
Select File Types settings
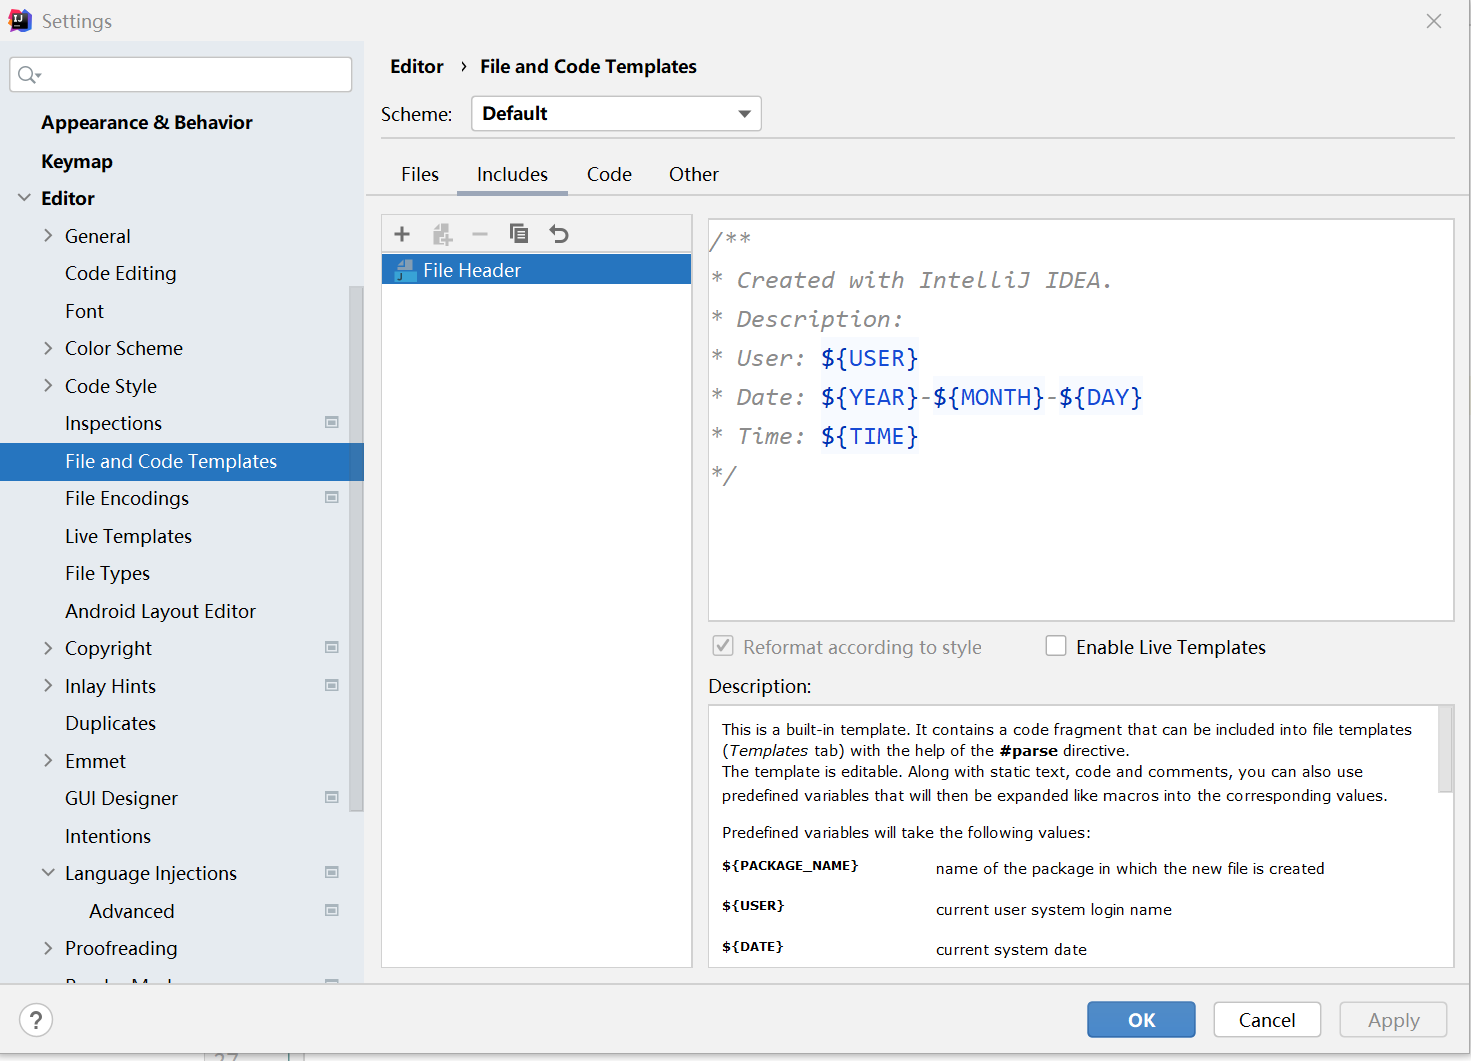(108, 573)
